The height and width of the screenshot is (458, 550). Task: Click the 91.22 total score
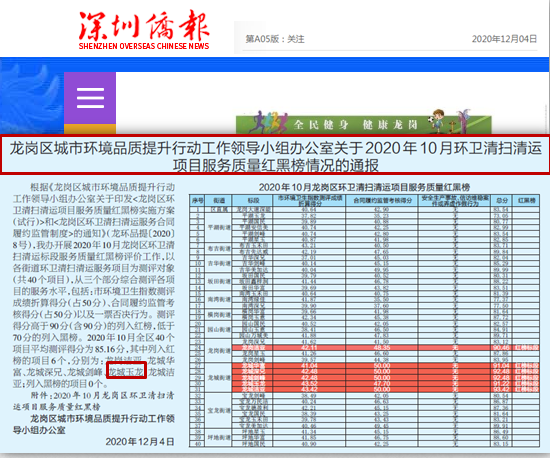coord(501,383)
